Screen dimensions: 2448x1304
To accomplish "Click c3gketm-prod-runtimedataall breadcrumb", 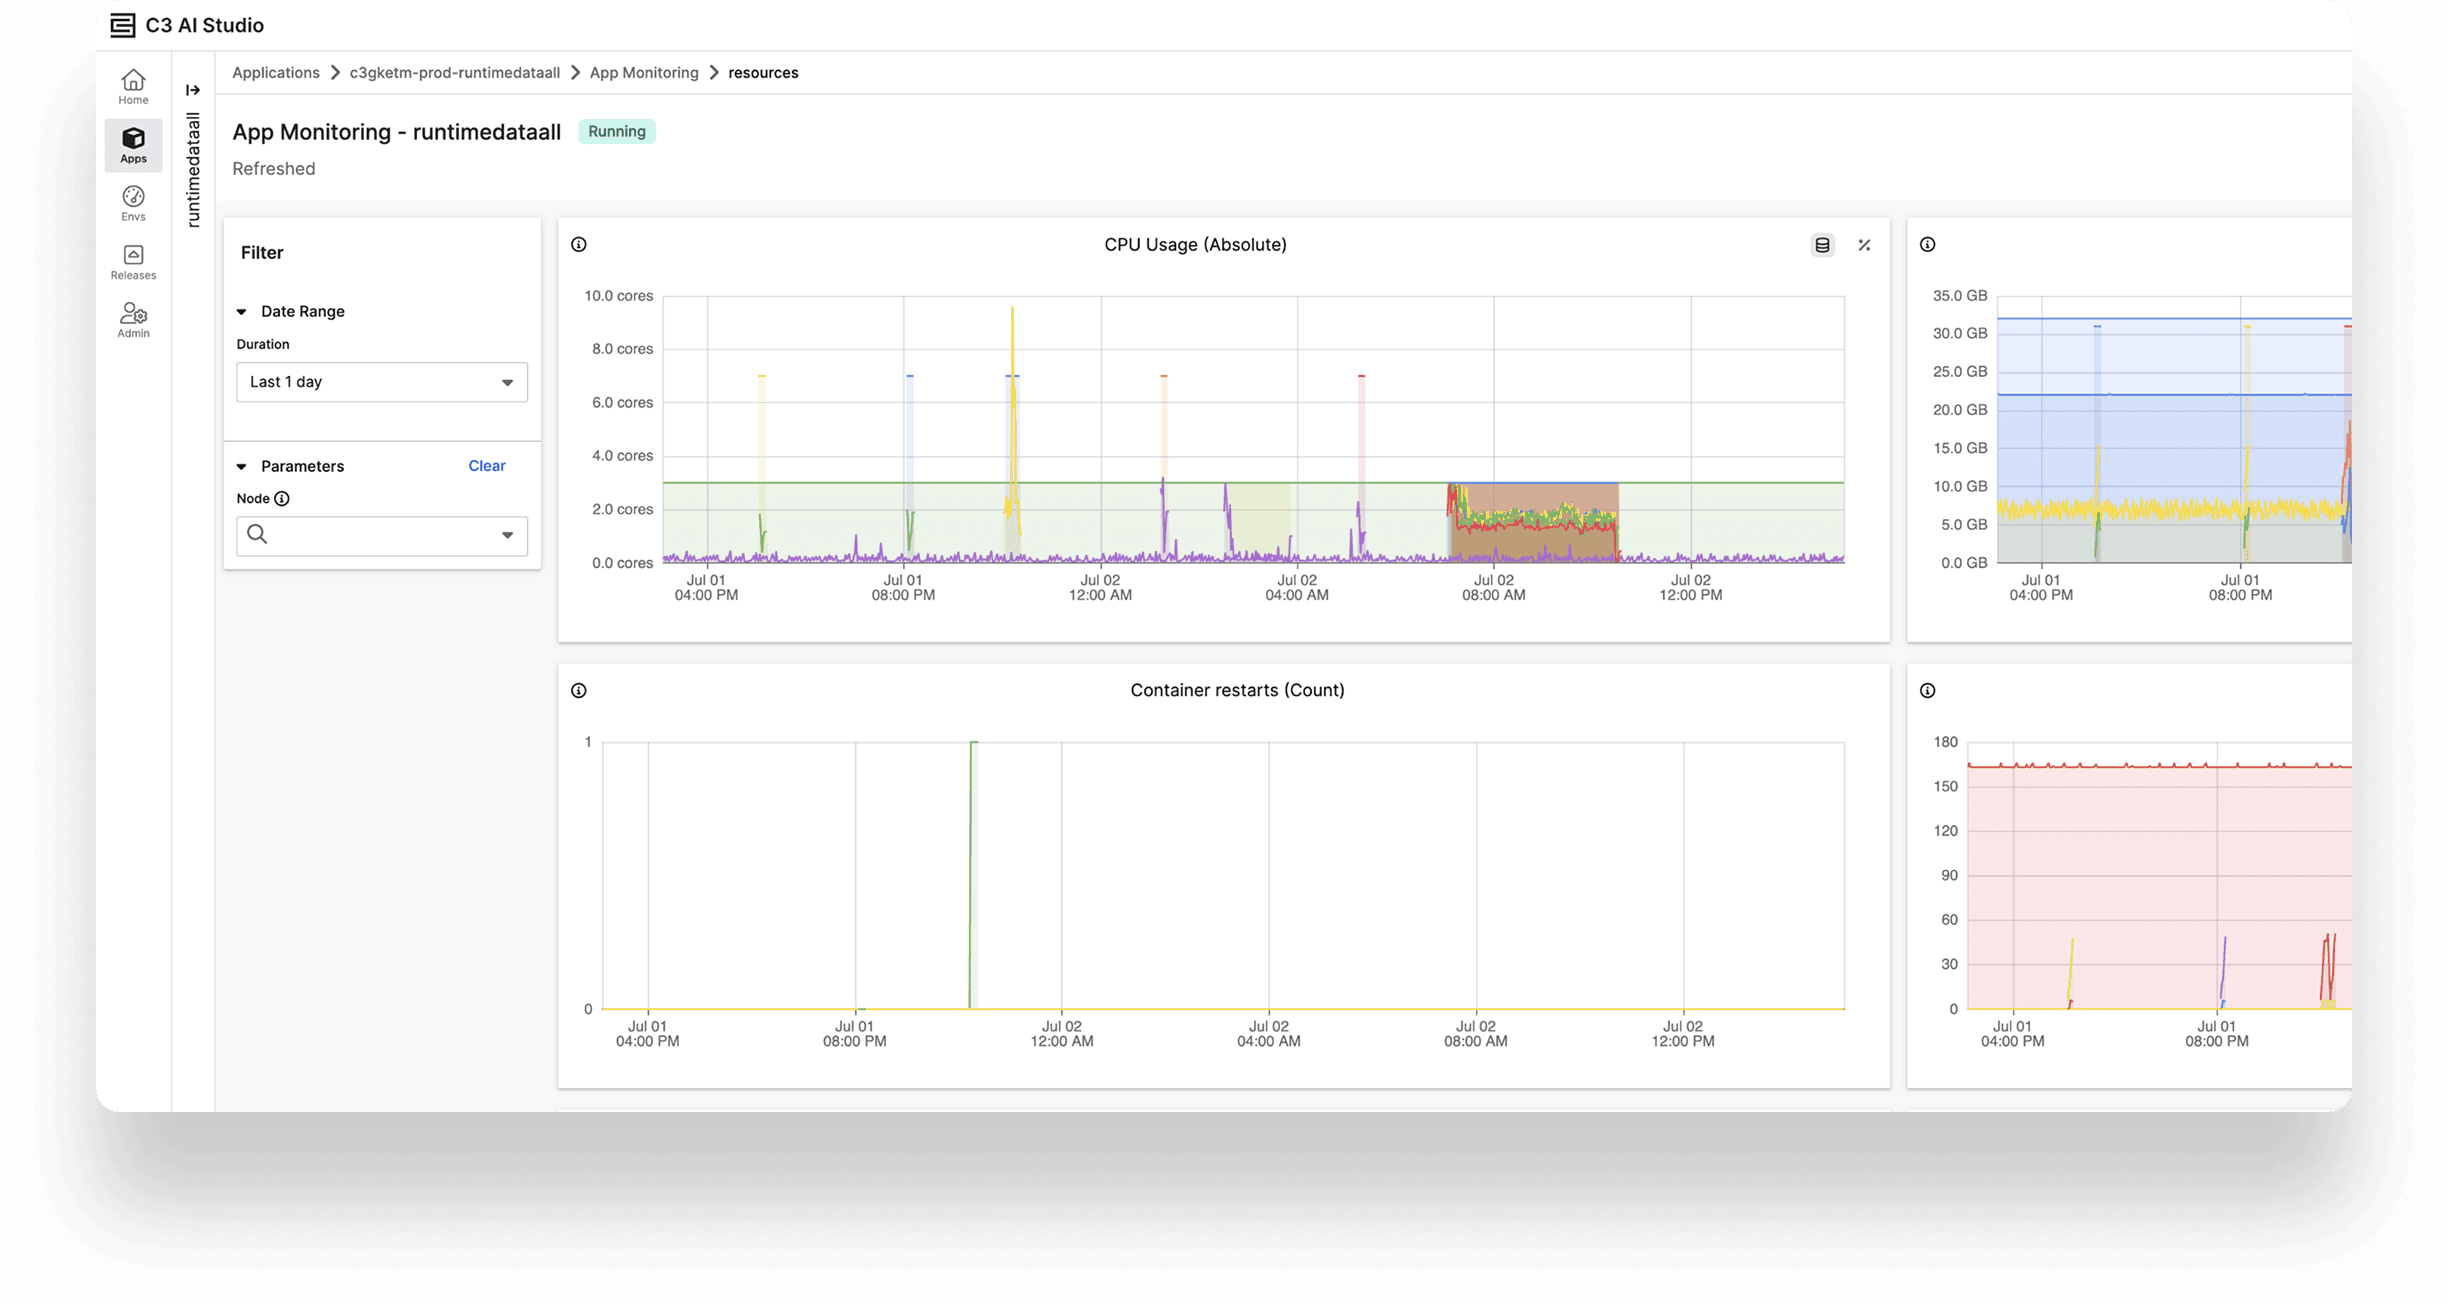I will [454, 72].
